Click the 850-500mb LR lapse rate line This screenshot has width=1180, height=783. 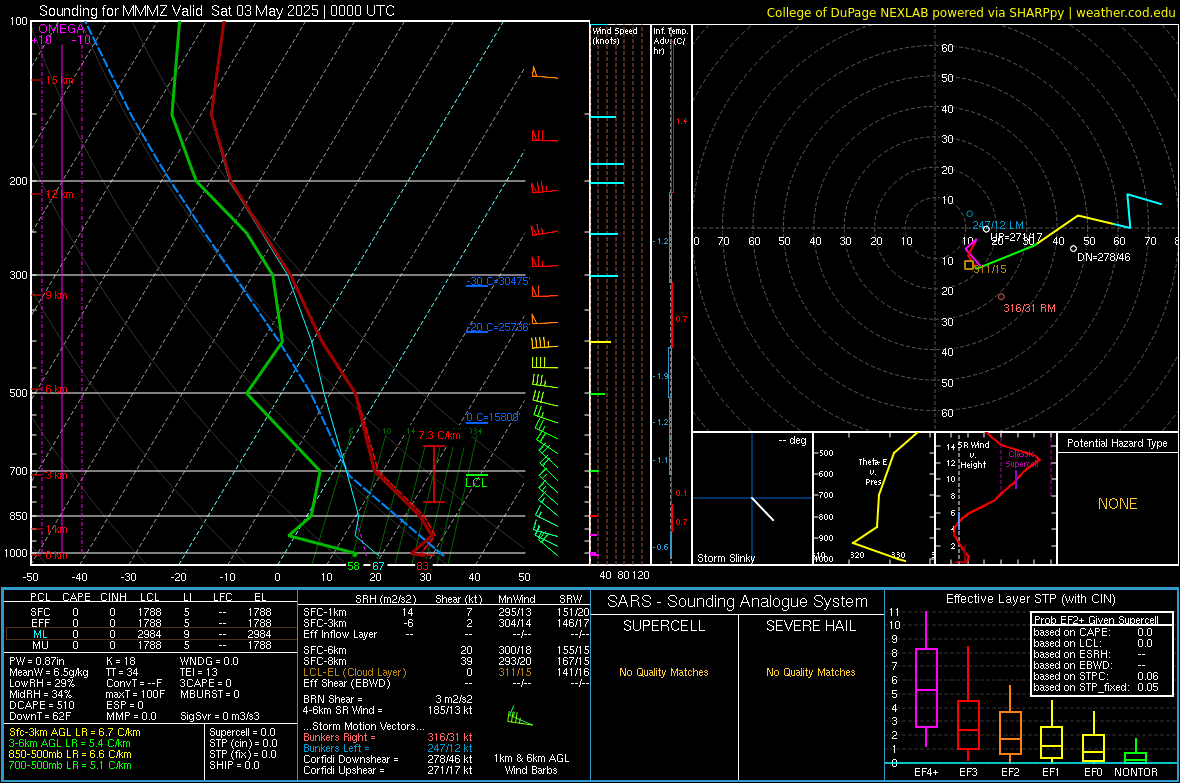(70, 754)
